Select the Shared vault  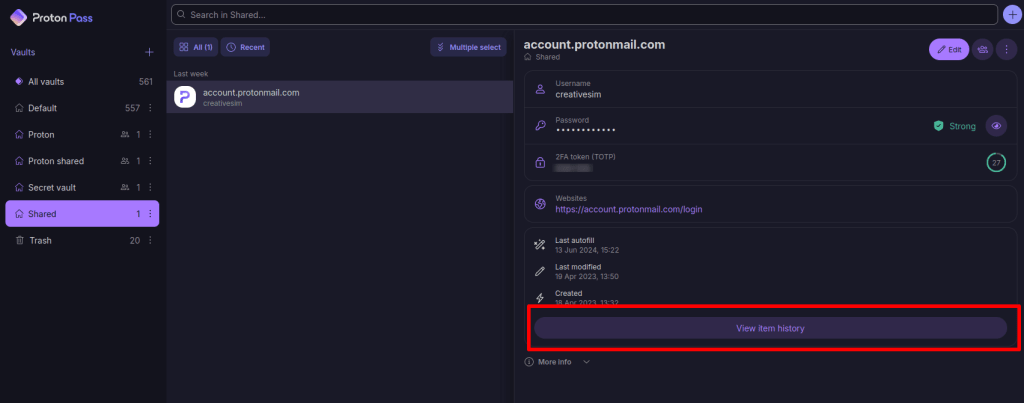click(82, 214)
